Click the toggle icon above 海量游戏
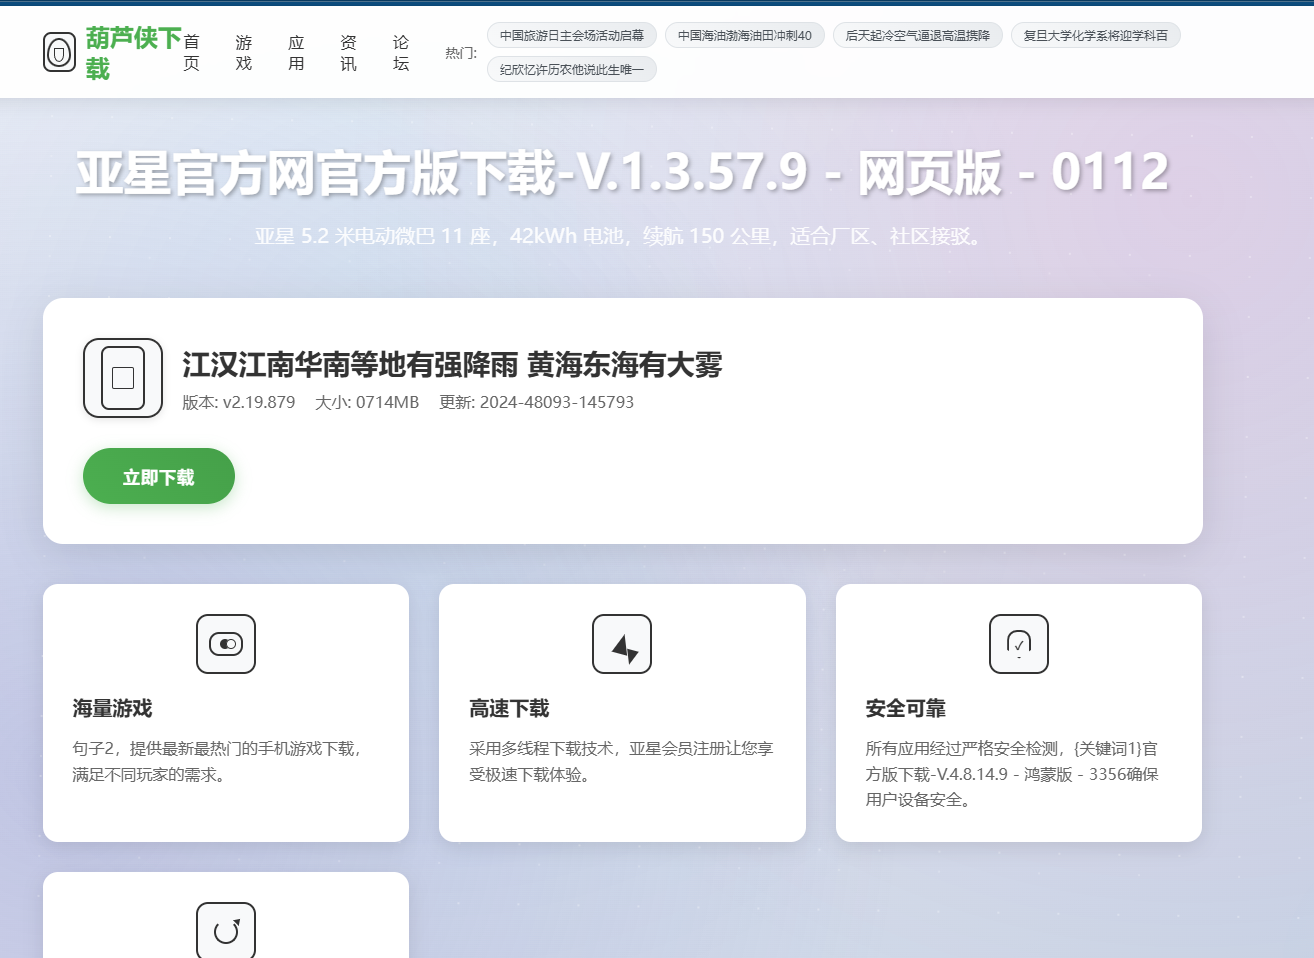Viewport: 1314px width, 958px height. coord(226,644)
